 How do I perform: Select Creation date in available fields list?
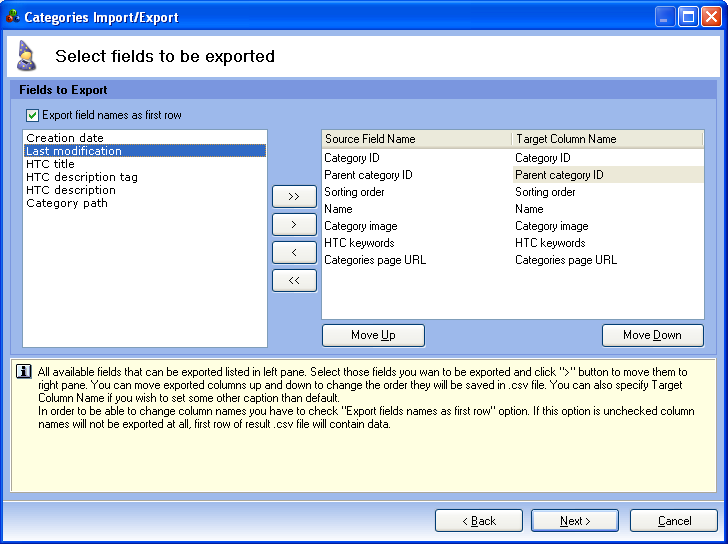pos(65,138)
